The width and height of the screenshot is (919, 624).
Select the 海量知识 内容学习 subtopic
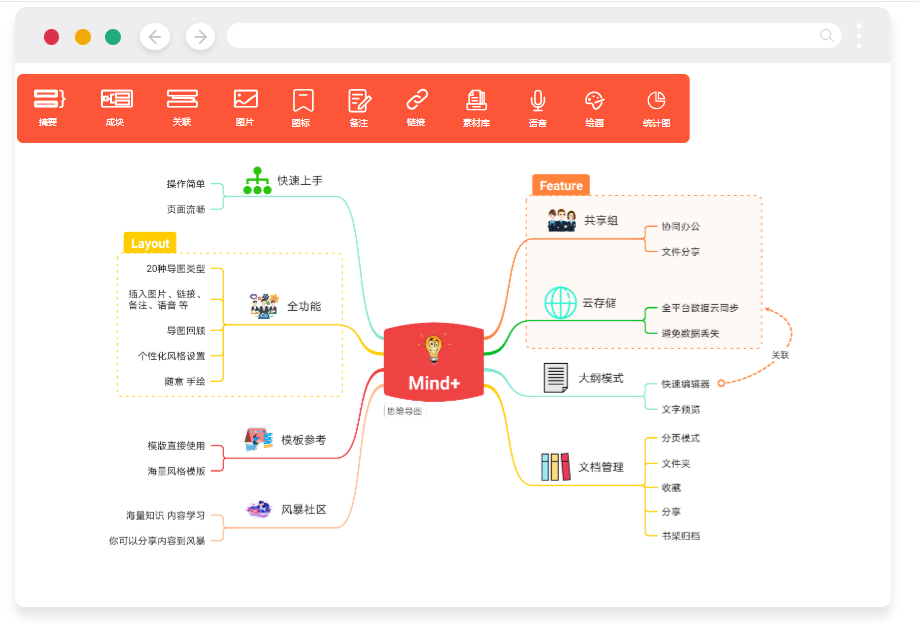coord(166,516)
